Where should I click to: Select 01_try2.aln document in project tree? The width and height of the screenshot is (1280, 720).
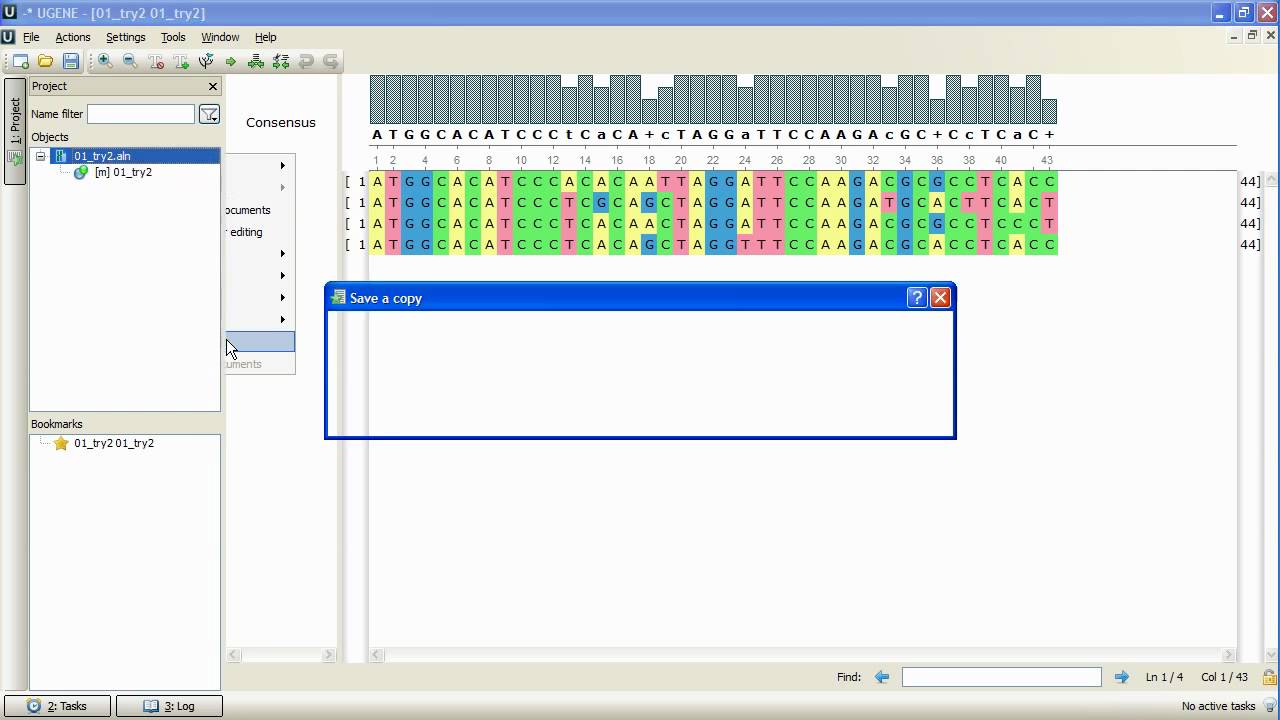click(102, 156)
